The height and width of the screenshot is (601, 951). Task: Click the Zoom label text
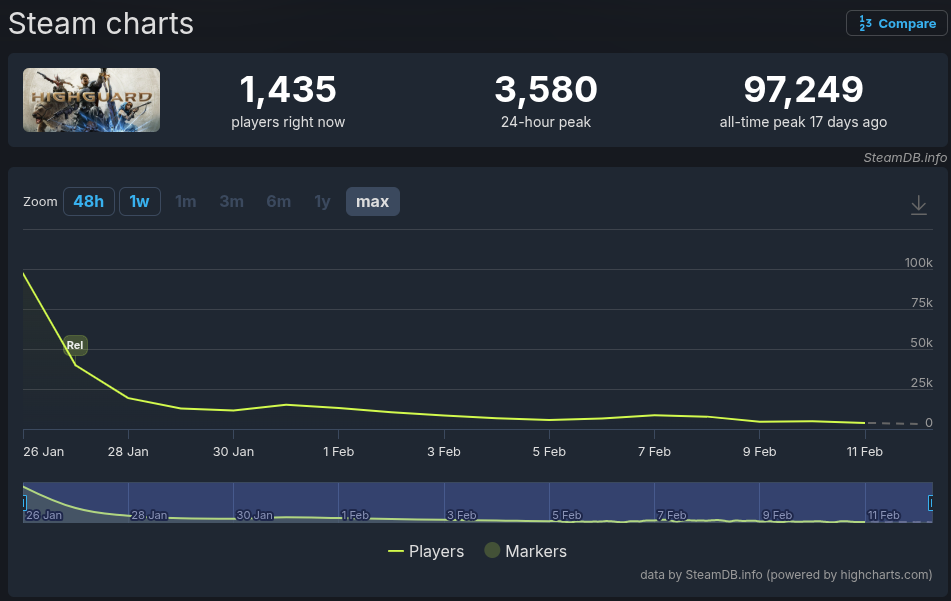[x=40, y=202]
